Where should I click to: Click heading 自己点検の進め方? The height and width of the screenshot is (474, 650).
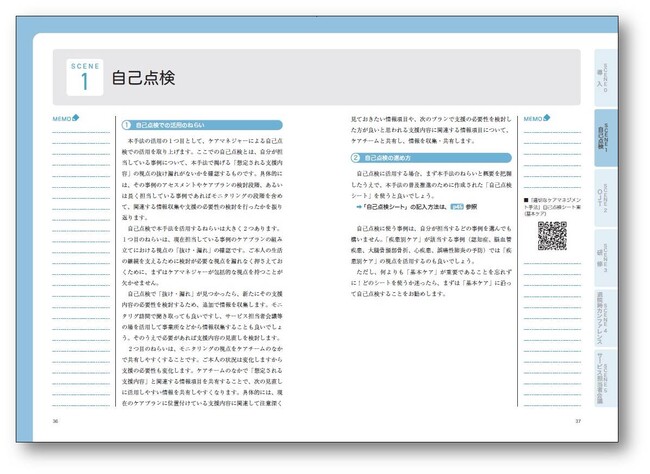388,158
